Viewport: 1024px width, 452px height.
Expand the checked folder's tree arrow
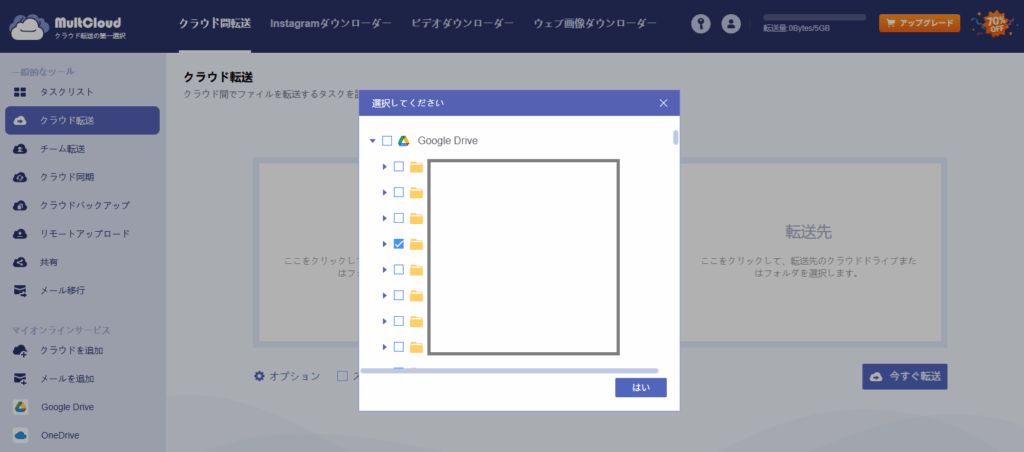coord(385,243)
